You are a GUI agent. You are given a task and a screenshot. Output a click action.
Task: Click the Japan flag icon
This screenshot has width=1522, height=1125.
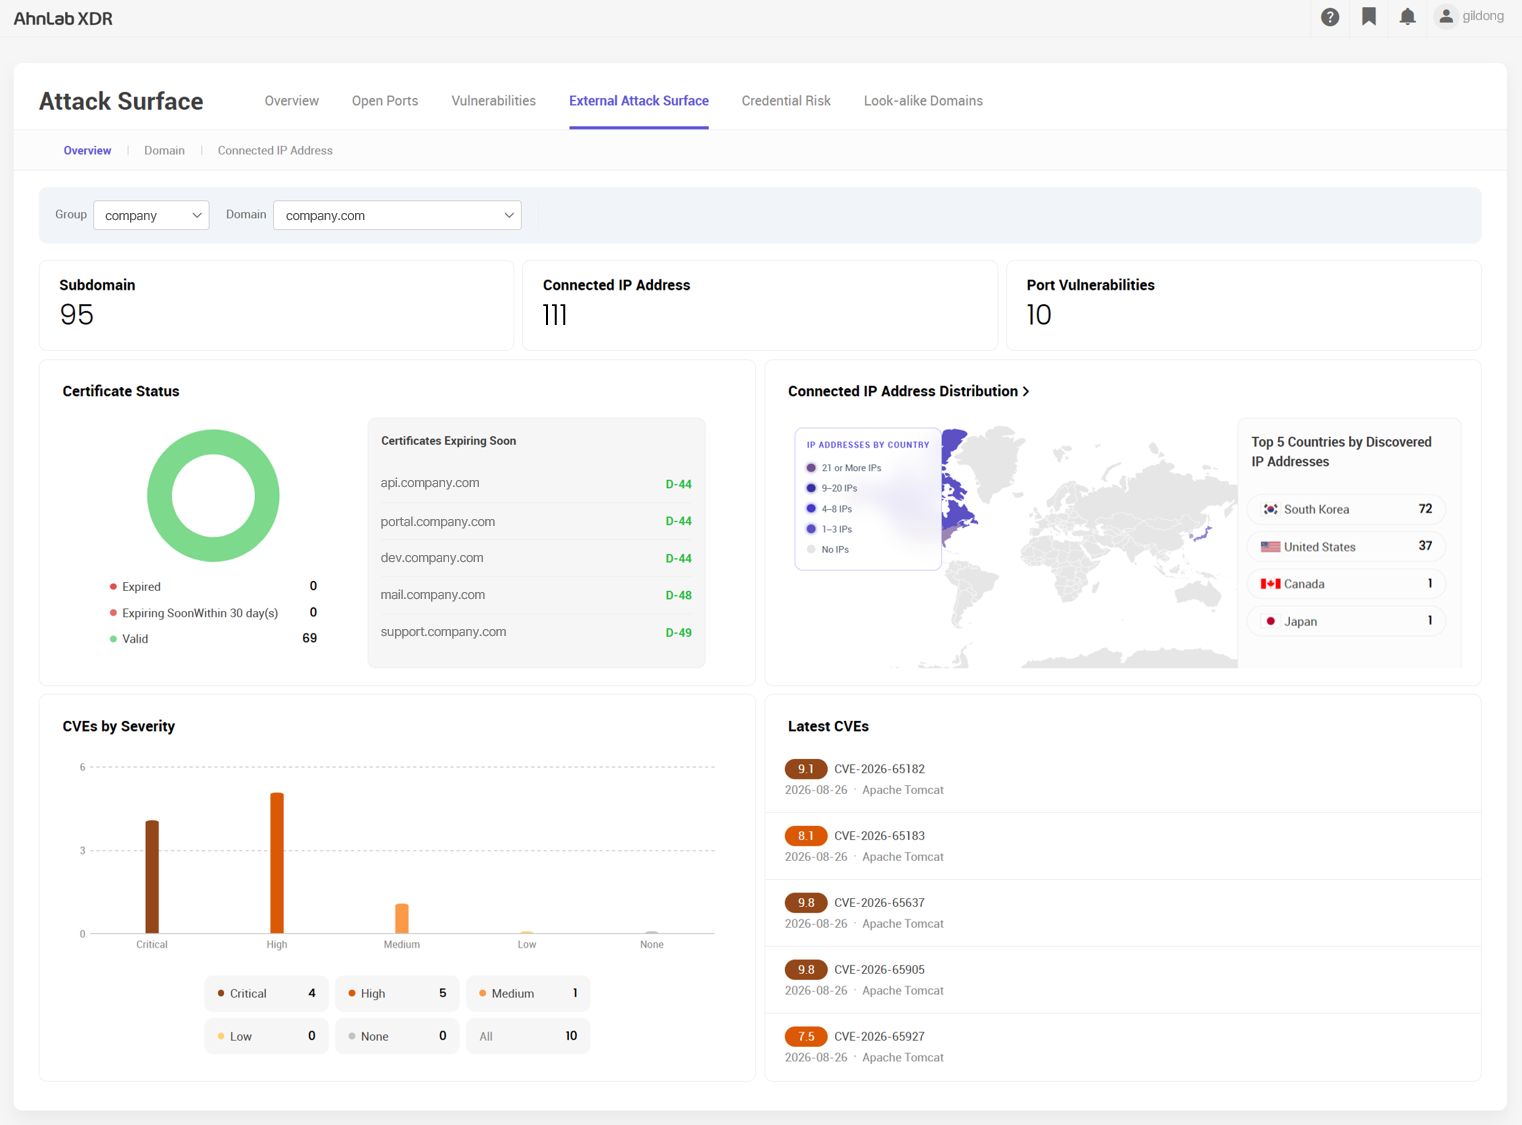(1270, 621)
